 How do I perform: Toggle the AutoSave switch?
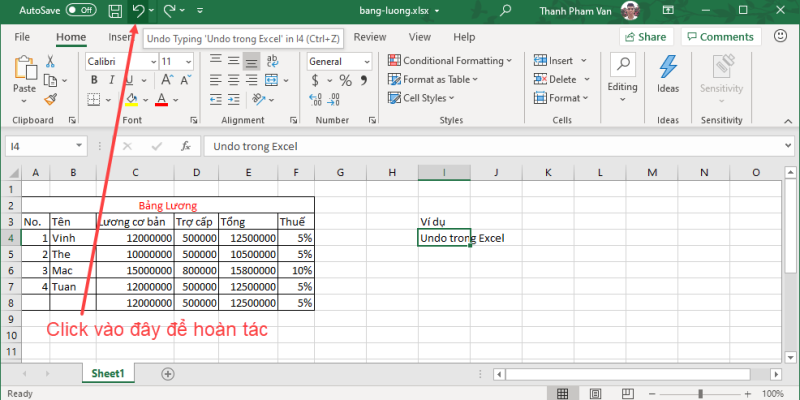pyautogui.click(x=79, y=10)
